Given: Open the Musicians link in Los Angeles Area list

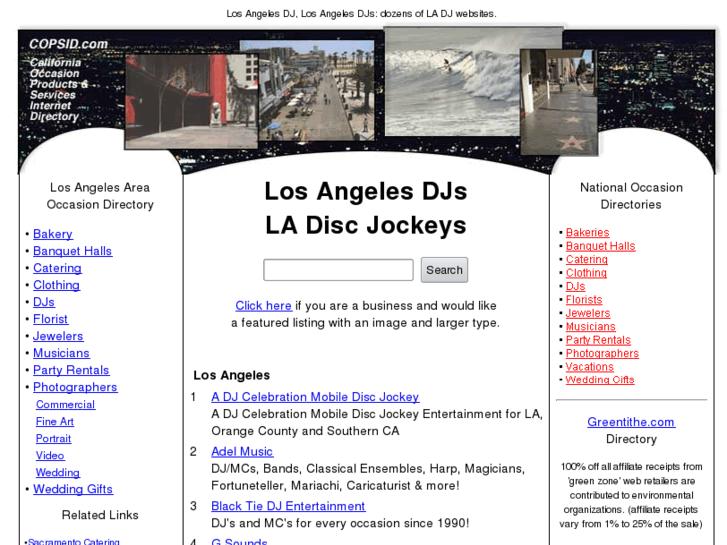Looking at the screenshot, I should [x=61, y=353].
